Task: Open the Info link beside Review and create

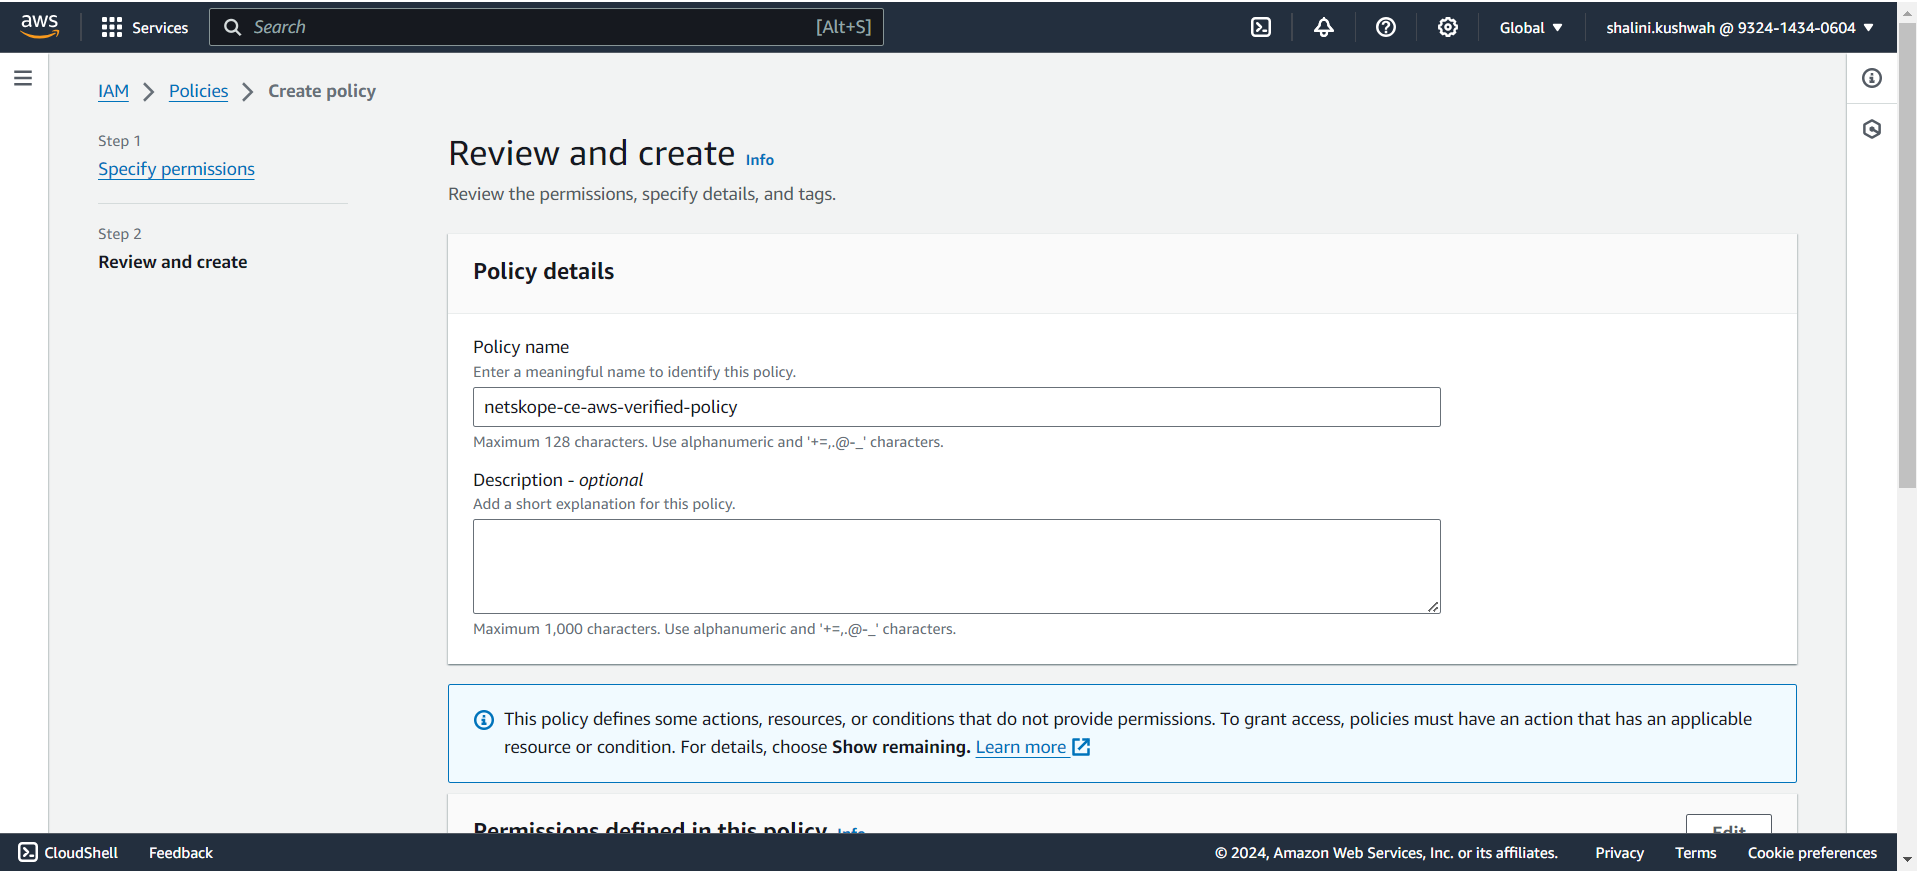Action: click(x=760, y=160)
